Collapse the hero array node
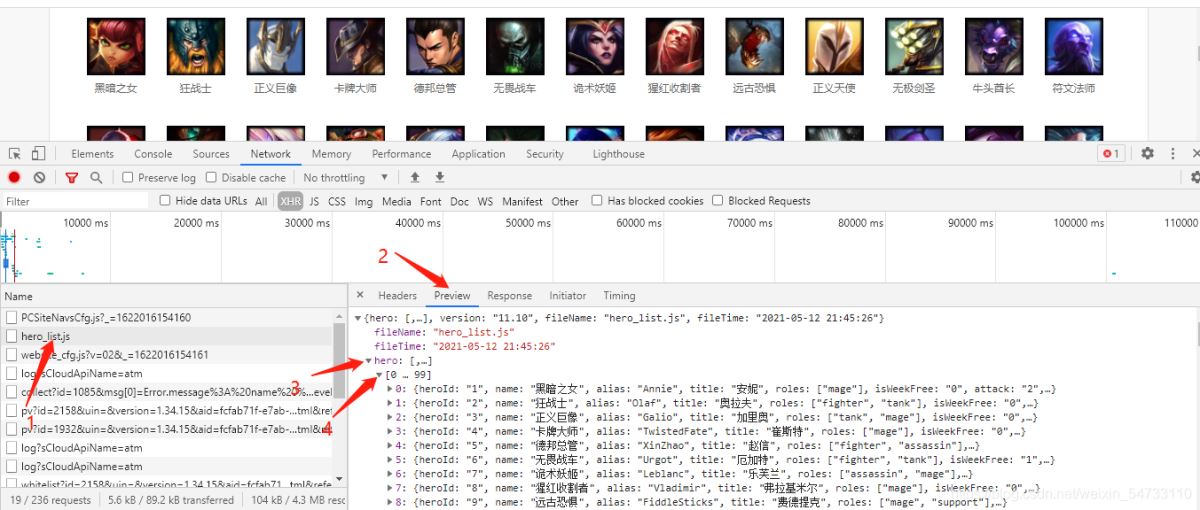1200x510 pixels. pos(369,360)
